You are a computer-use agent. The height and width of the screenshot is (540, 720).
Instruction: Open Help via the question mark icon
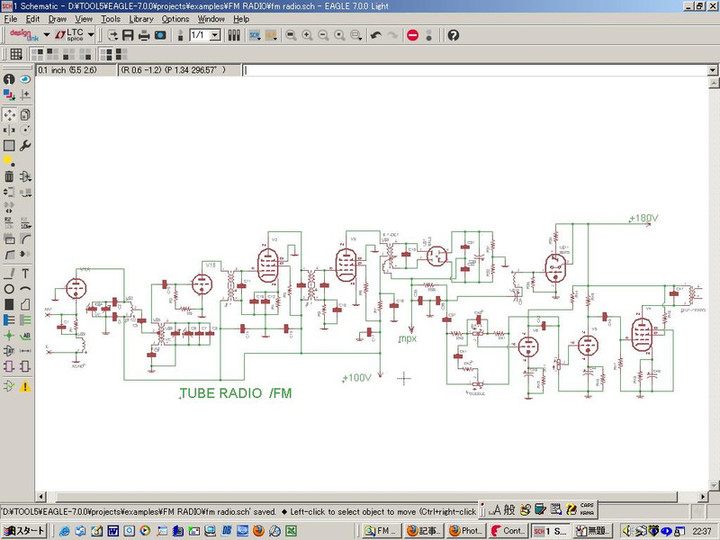click(453, 35)
